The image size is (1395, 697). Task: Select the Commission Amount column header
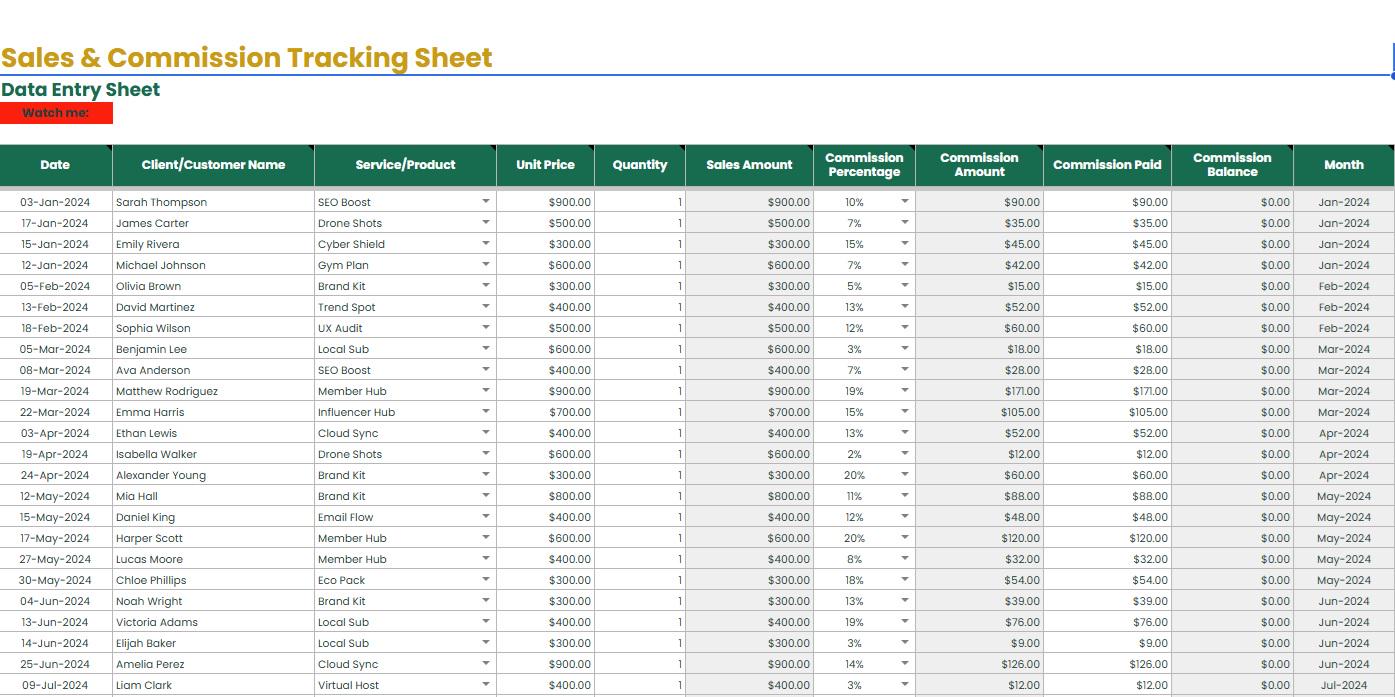tap(979, 165)
